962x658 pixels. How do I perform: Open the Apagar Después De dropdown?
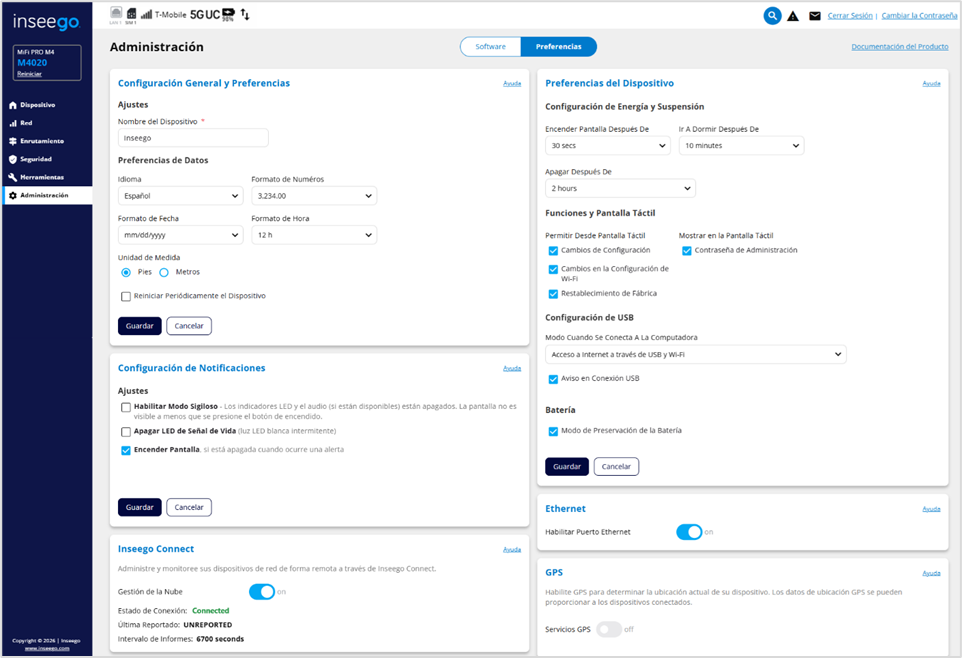pyautogui.click(x=620, y=188)
